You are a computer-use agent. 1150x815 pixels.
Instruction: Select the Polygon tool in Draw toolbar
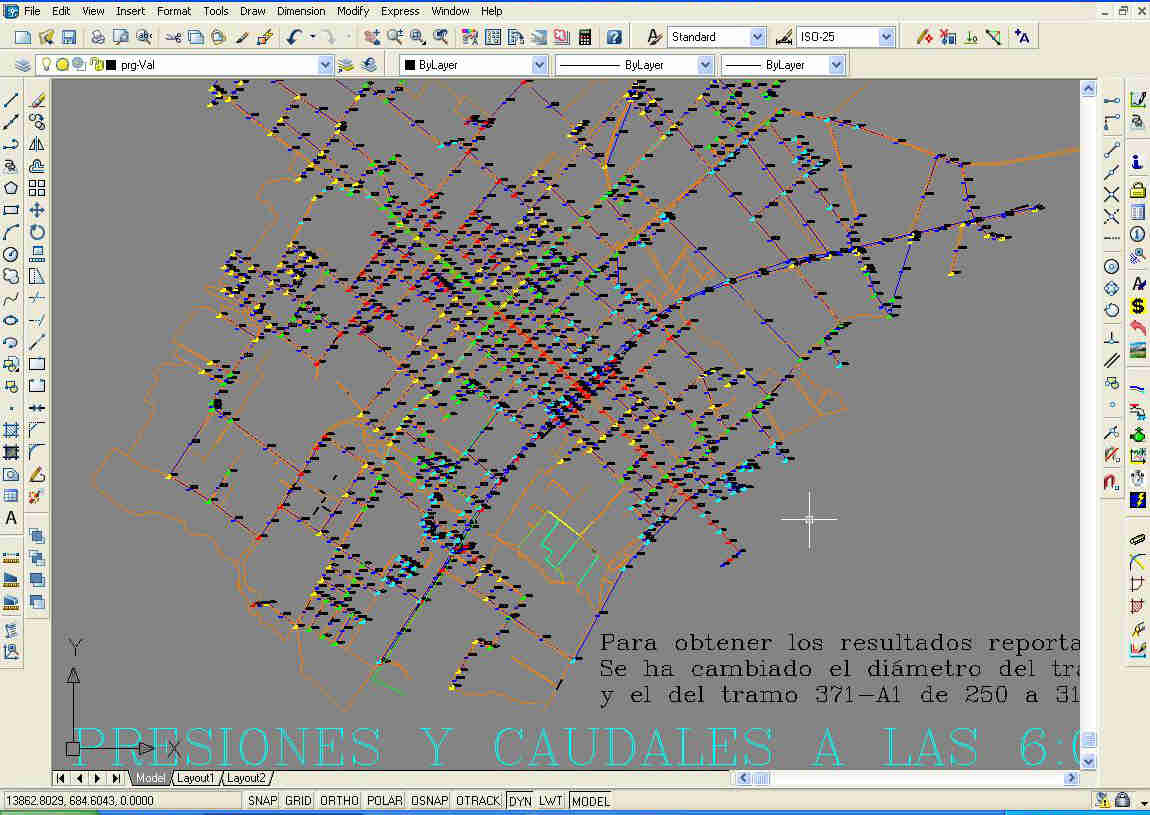[x=12, y=188]
